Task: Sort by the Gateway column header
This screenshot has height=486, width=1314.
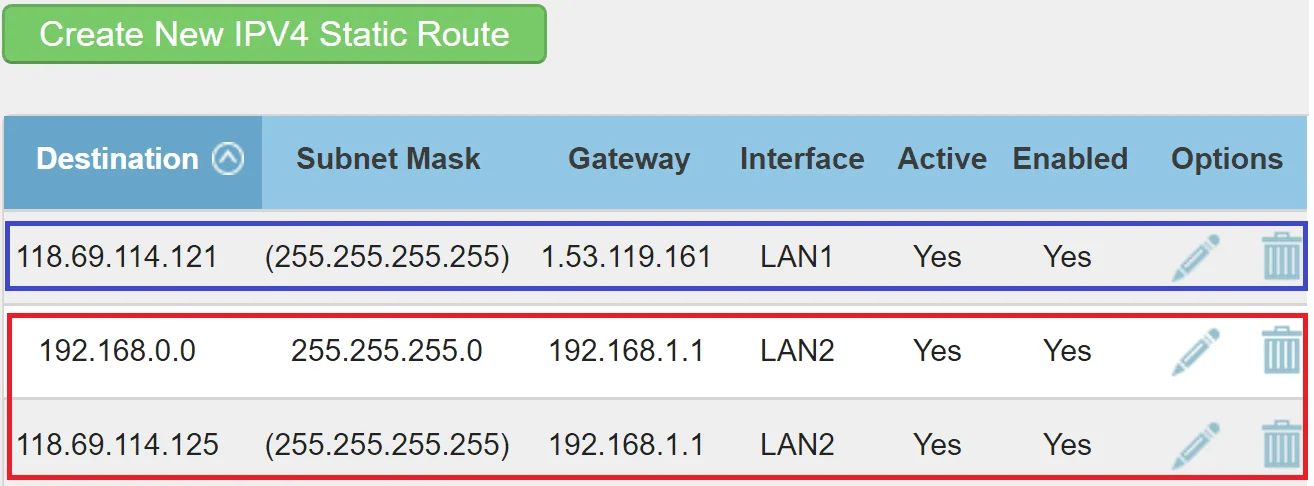Action: (629, 159)
